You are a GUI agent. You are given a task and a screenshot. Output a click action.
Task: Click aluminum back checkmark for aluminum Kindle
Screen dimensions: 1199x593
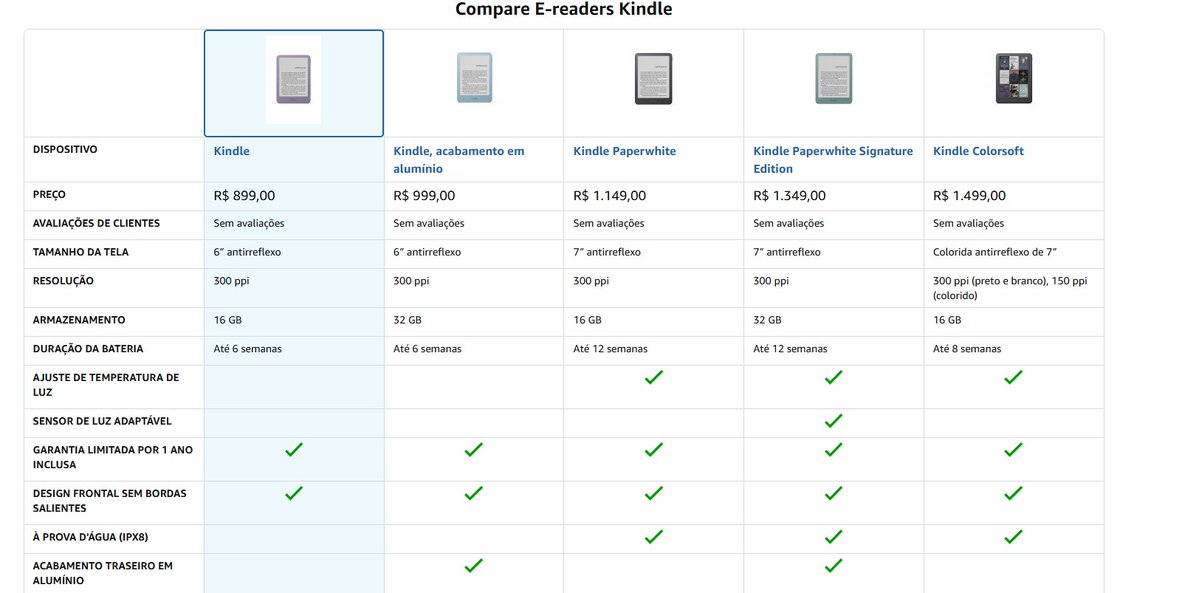(x=474, y=566)
